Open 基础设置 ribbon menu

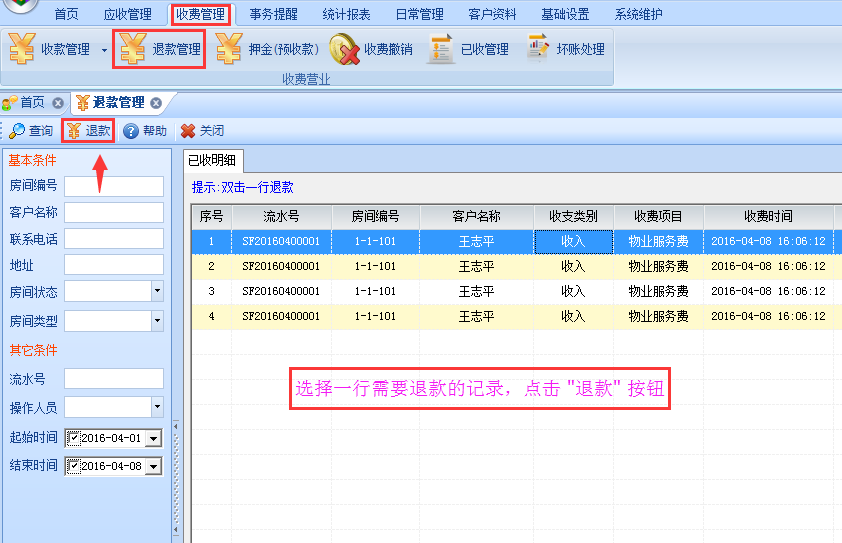[x=565, y=14]
